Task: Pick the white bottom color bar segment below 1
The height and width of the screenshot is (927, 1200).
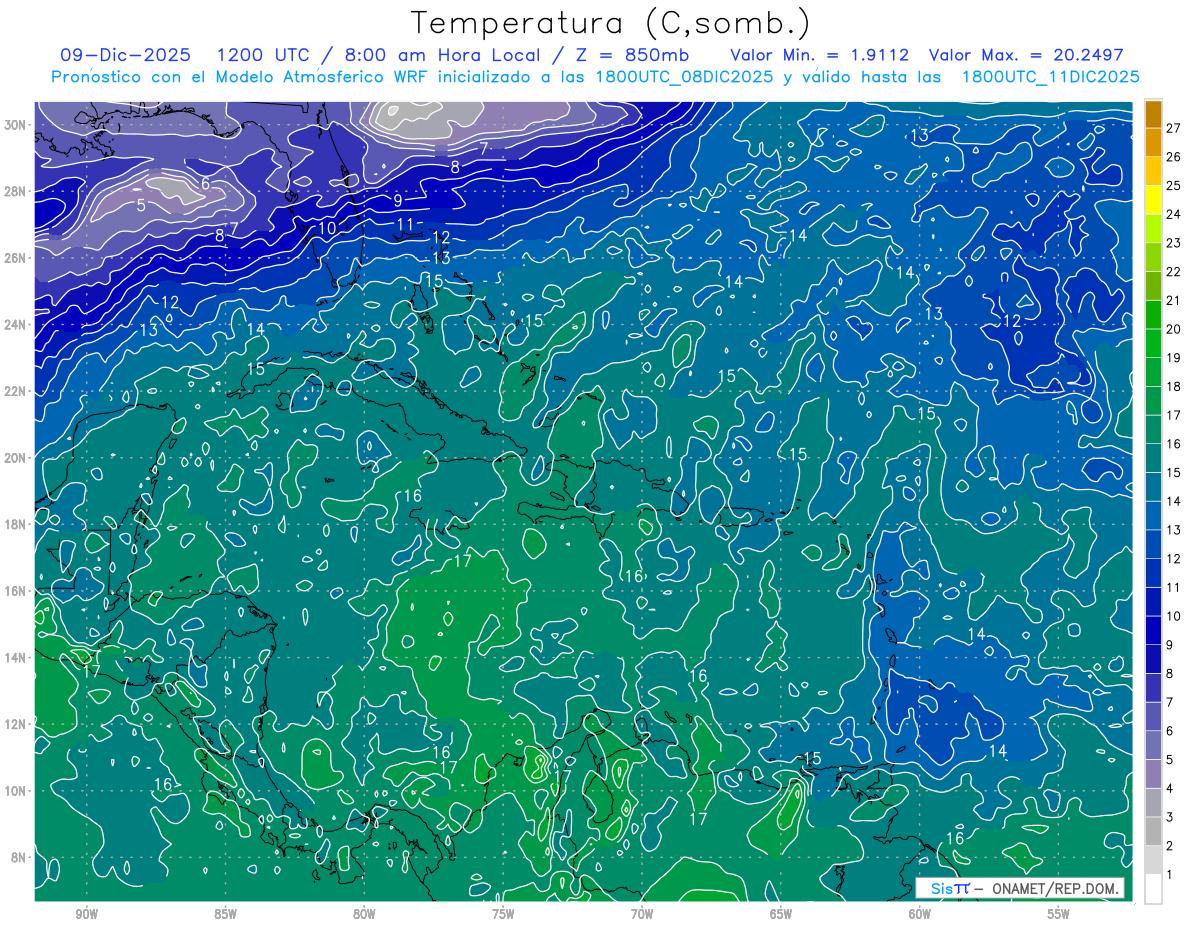Action: (1153, 889)
